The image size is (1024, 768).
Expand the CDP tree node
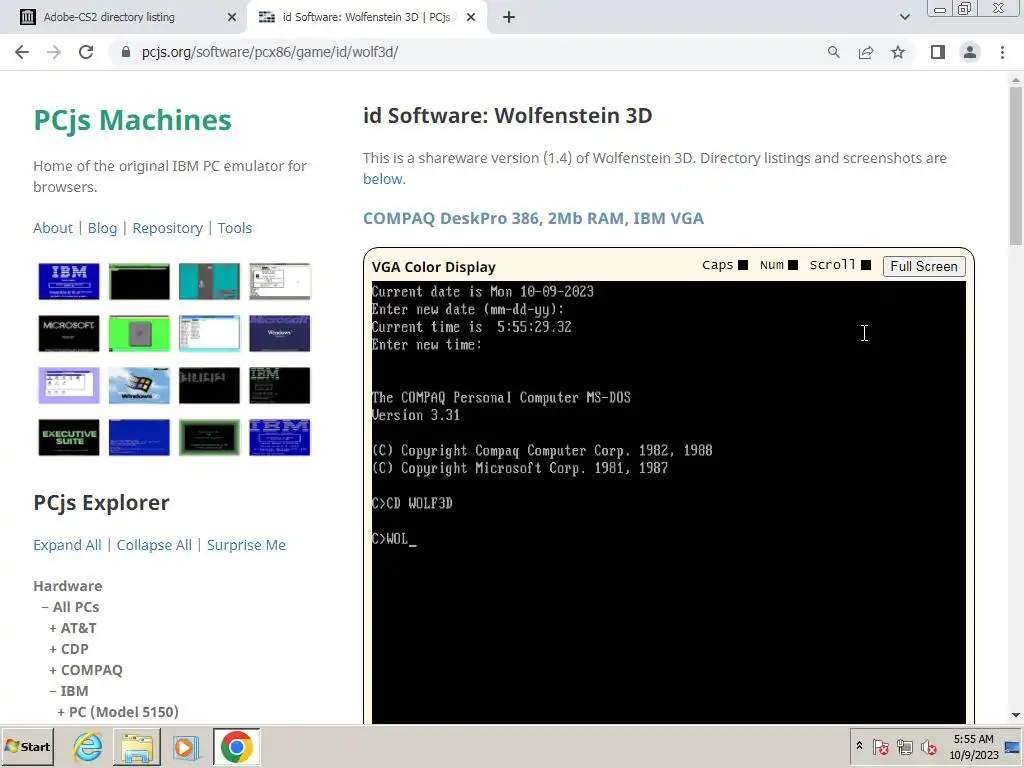[x=53, y=649]
